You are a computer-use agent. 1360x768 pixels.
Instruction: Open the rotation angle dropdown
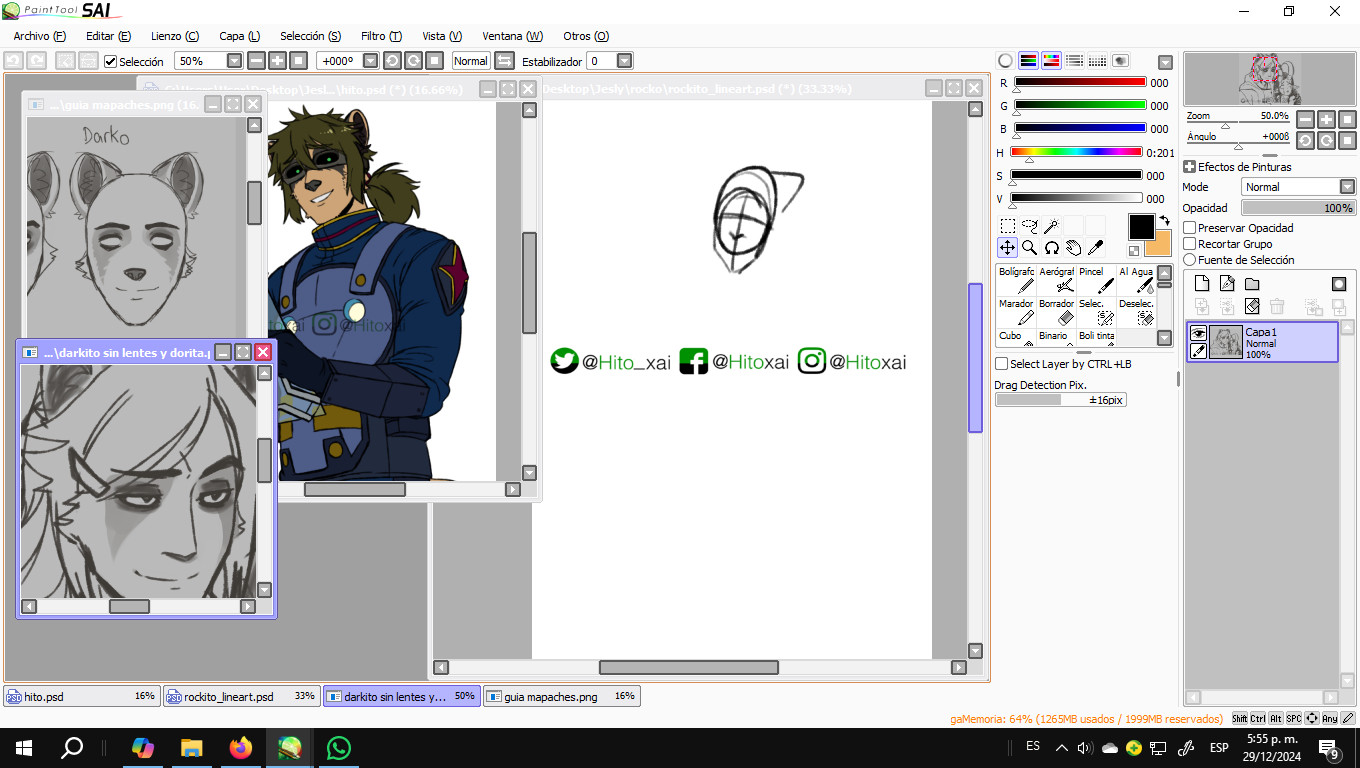(371, 61)
